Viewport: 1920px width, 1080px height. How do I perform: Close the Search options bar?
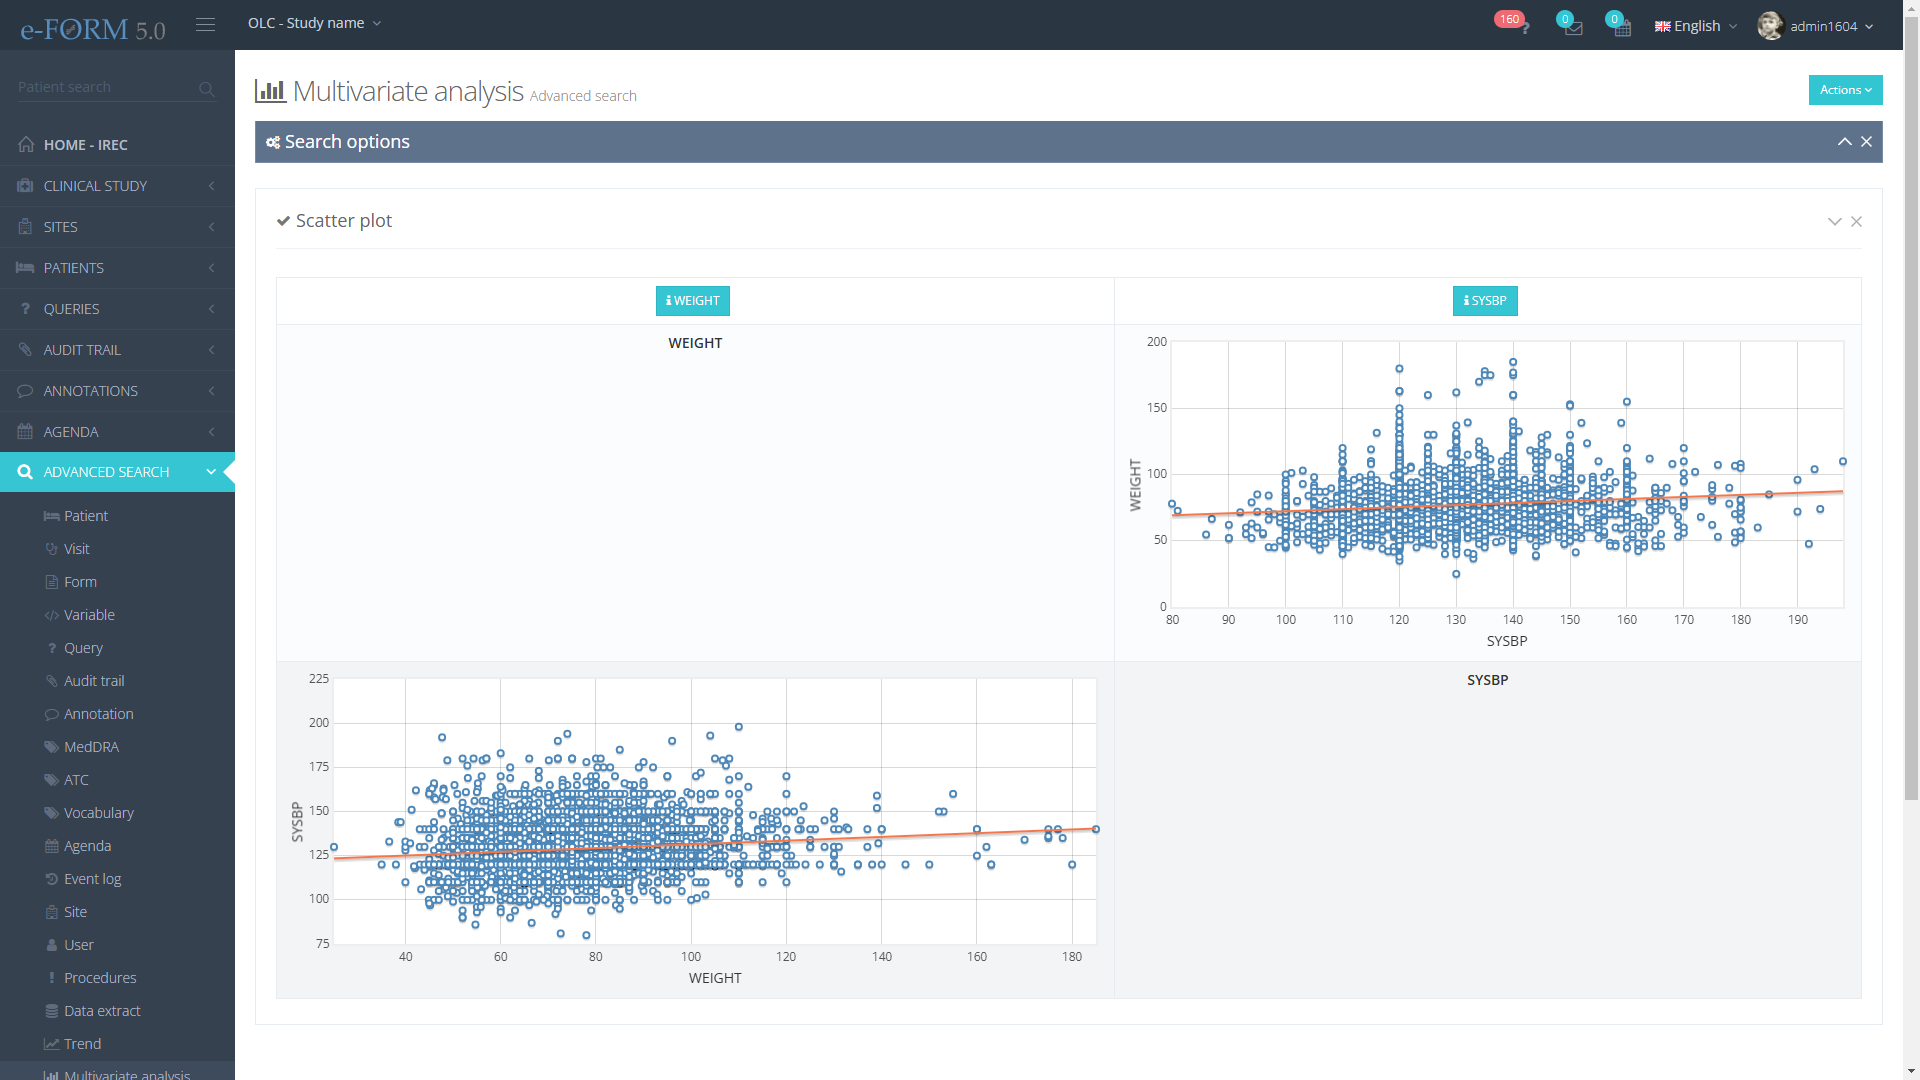1866,142
